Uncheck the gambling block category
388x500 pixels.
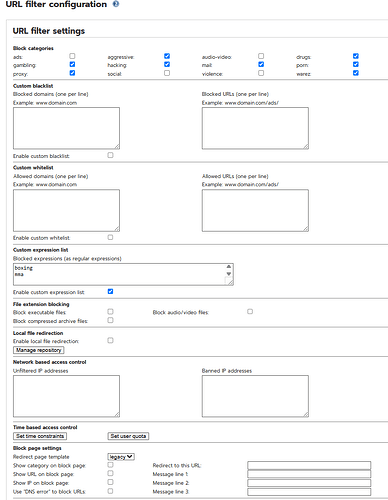(x=72, y=64)
